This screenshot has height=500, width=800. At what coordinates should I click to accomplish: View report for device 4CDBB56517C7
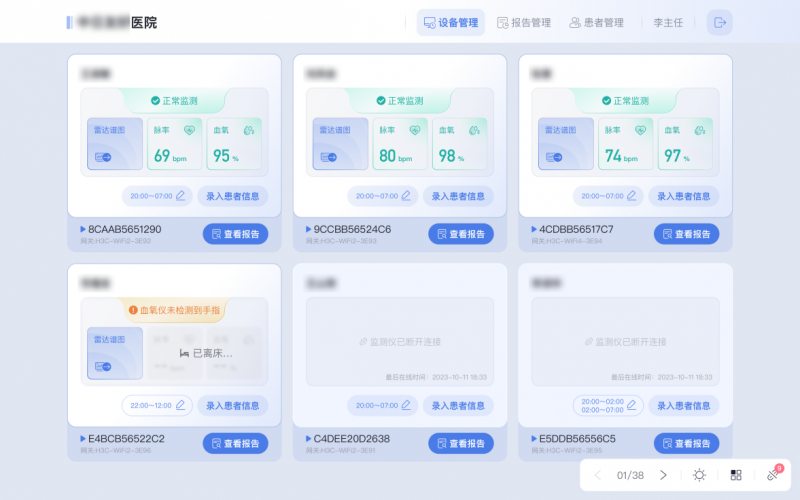coord(686,234)
